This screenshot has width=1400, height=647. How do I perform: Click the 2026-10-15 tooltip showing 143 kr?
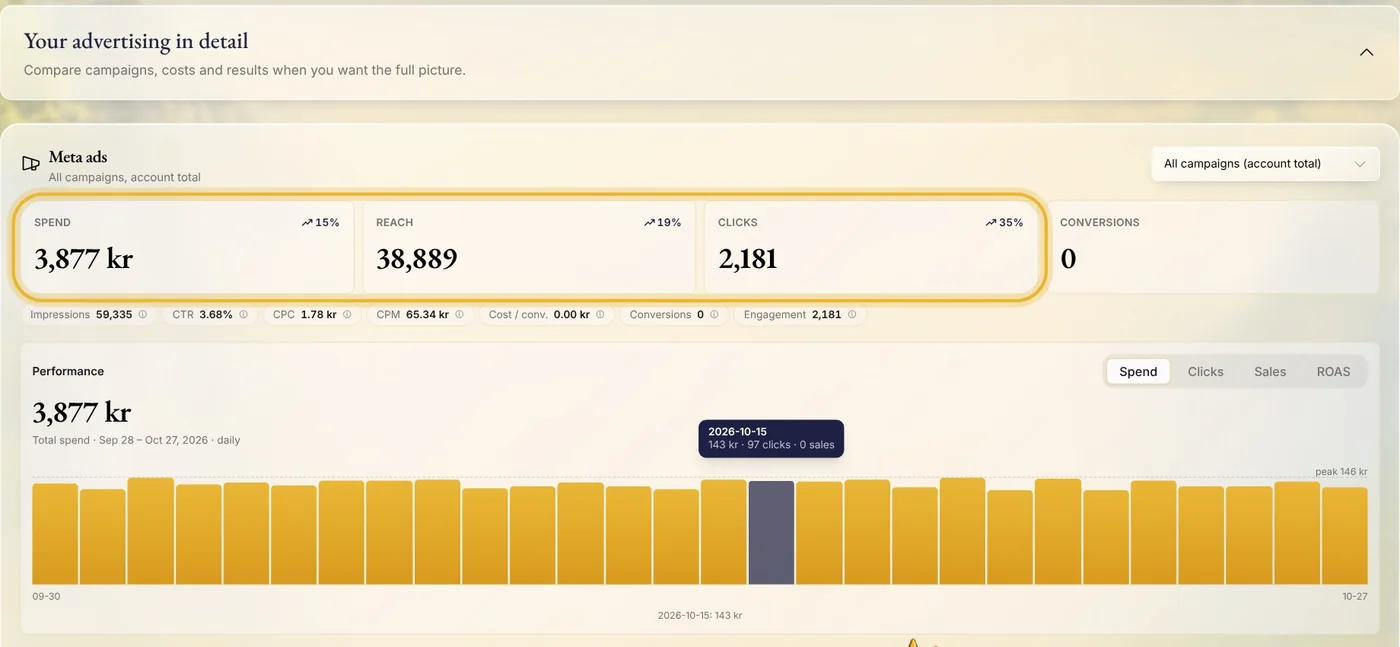[x=771, y=439]
